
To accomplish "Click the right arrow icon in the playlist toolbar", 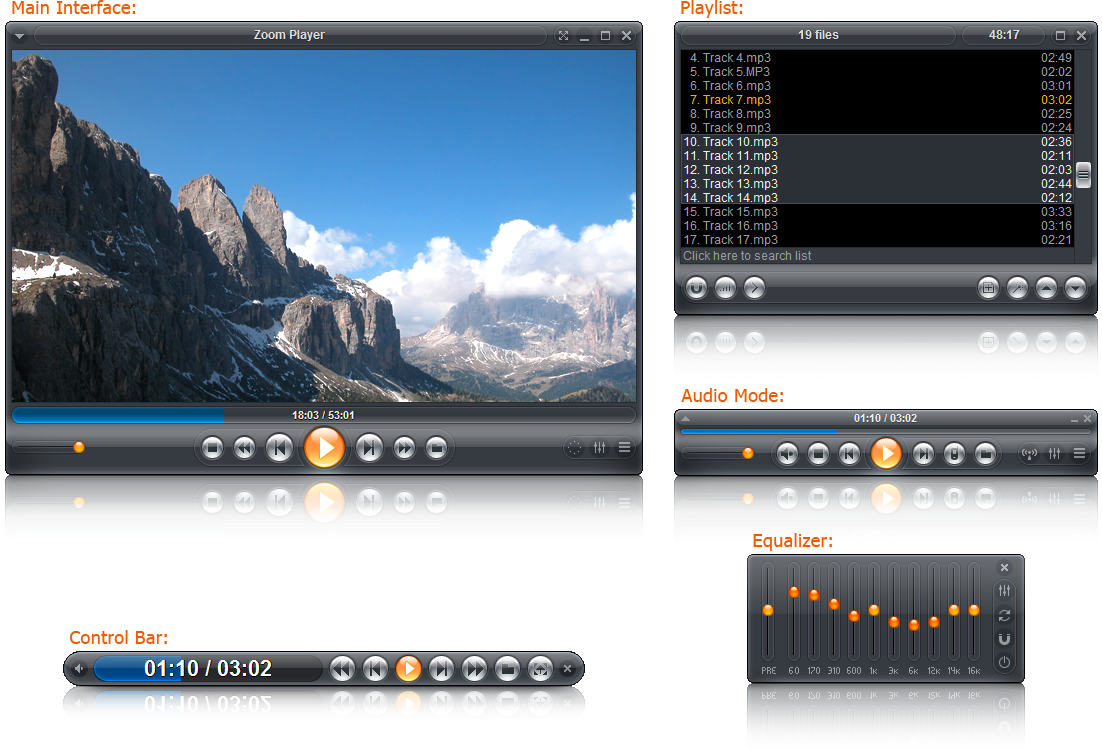I will click(754, 287).
